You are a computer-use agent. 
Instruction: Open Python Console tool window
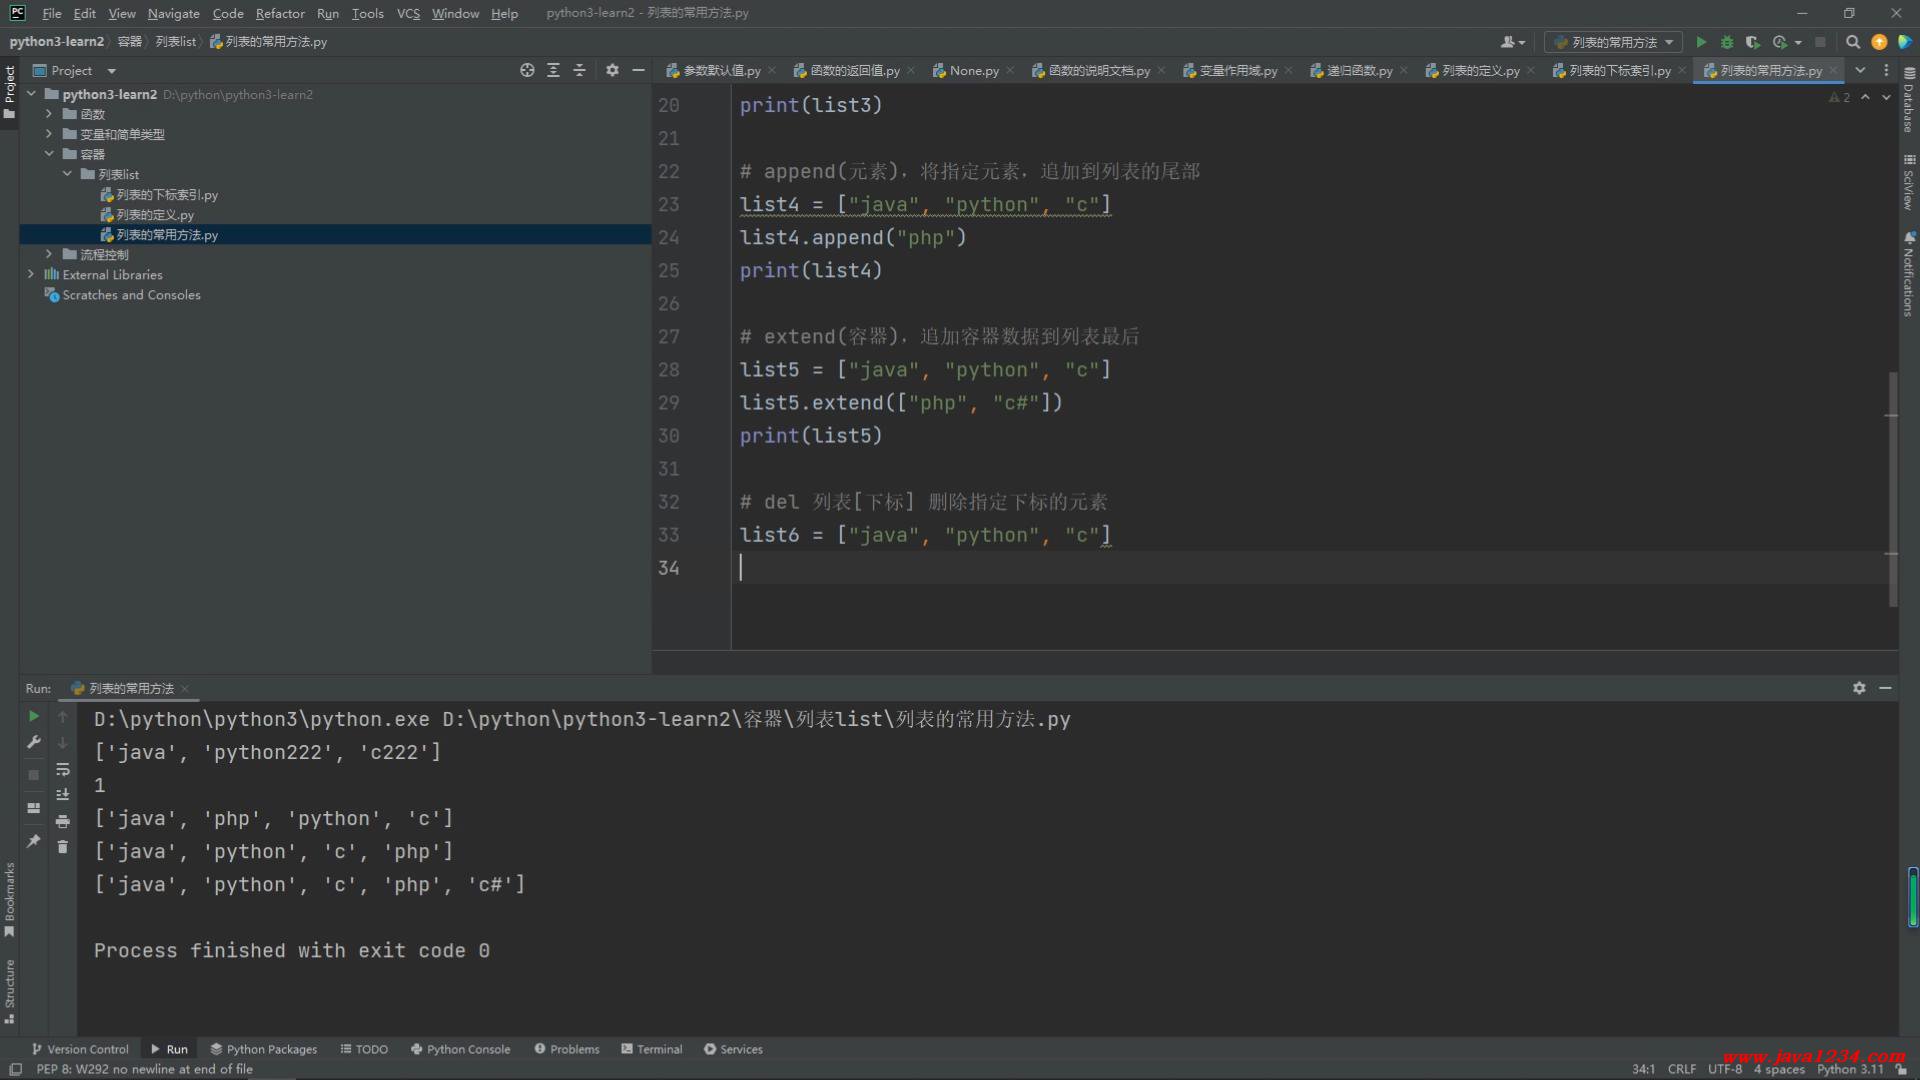460,1049
